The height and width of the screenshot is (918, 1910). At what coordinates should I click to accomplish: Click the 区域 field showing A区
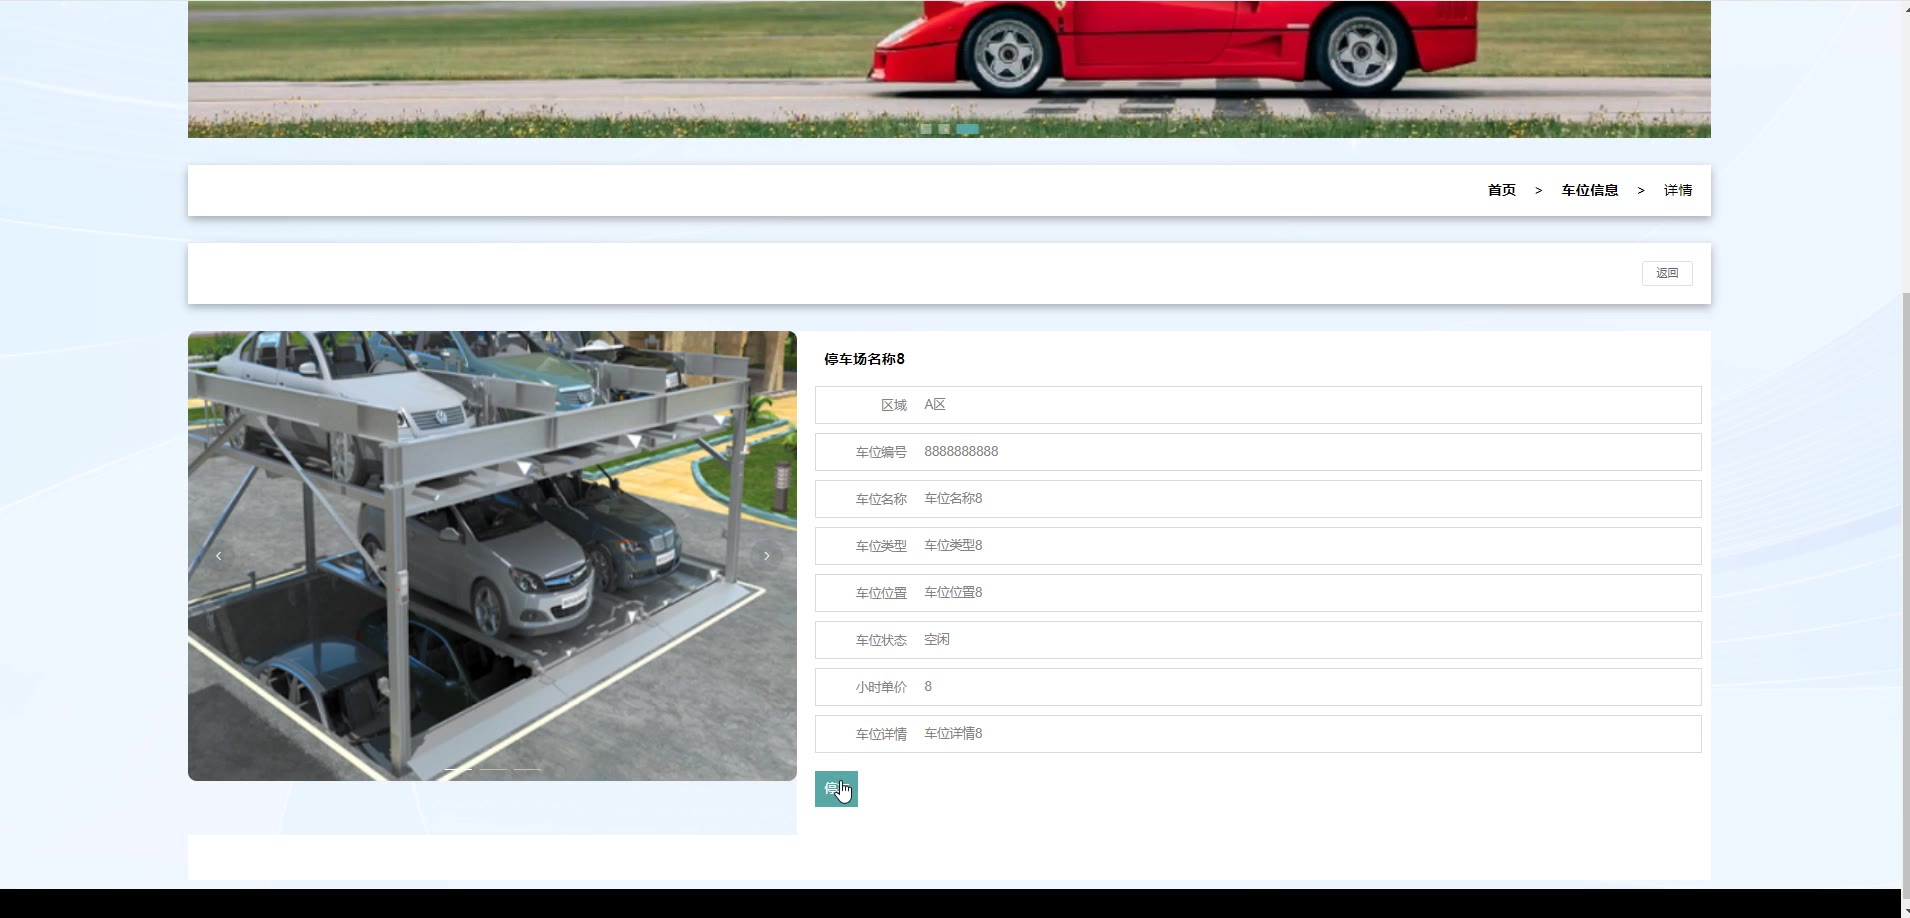[x=1258, y=405]
